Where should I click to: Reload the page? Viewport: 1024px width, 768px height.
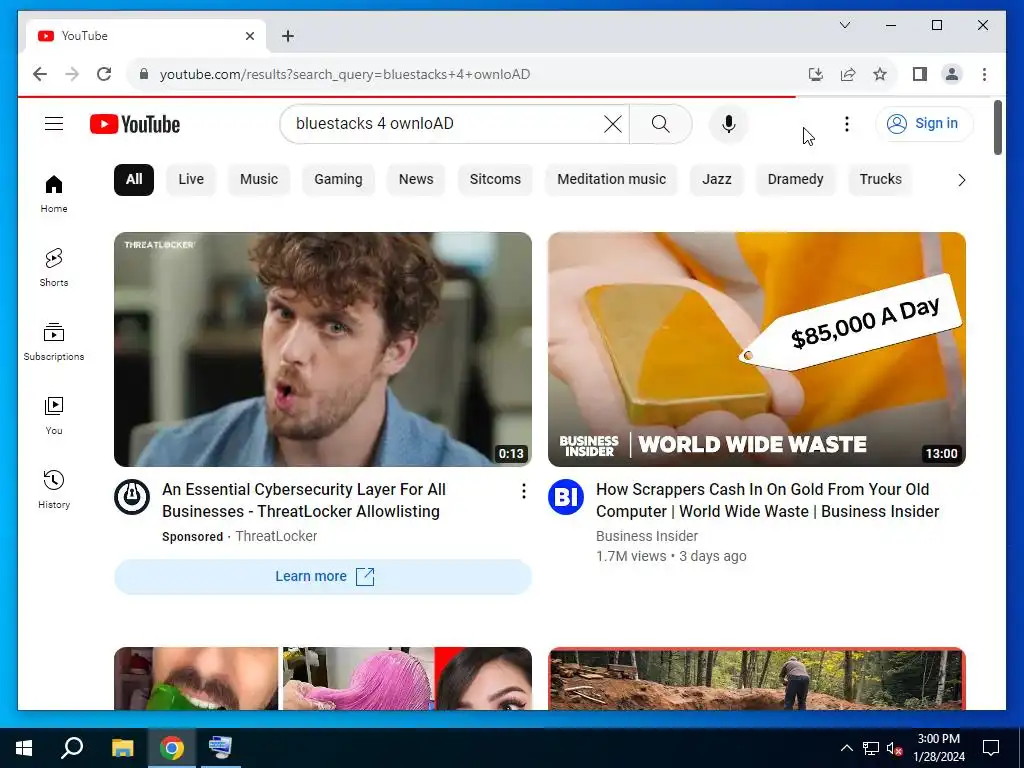pos(104,74)
